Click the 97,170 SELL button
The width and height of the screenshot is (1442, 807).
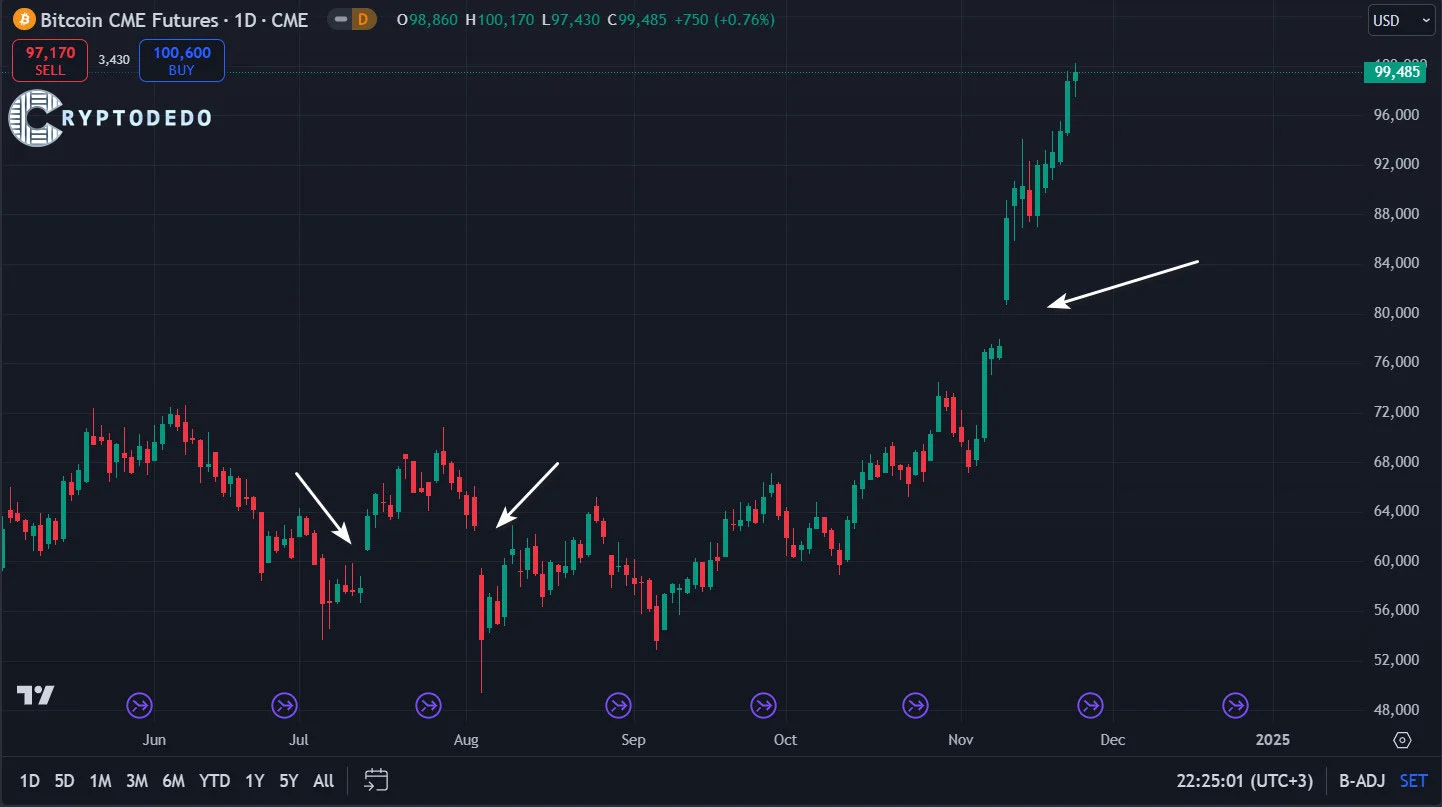(50, 60)
